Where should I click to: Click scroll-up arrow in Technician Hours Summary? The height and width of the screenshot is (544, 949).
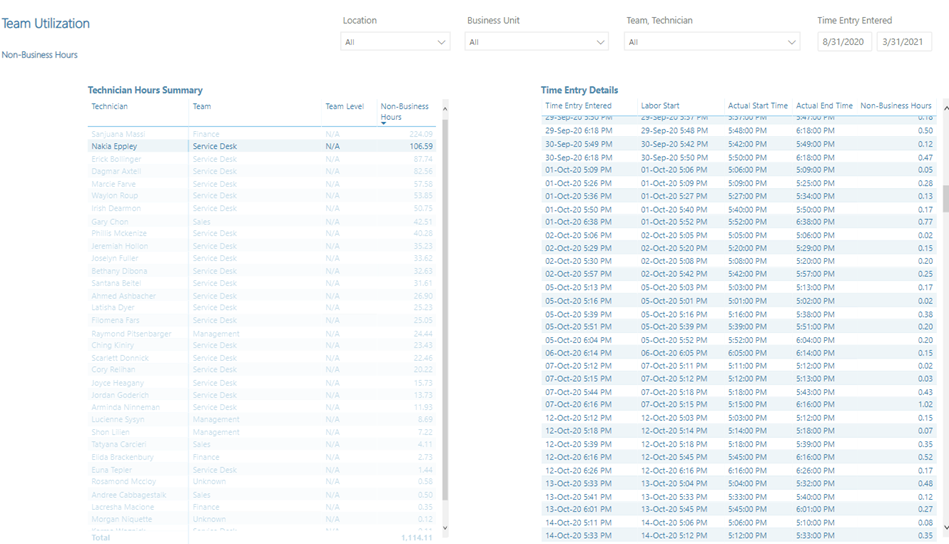(x=445, y=108)
